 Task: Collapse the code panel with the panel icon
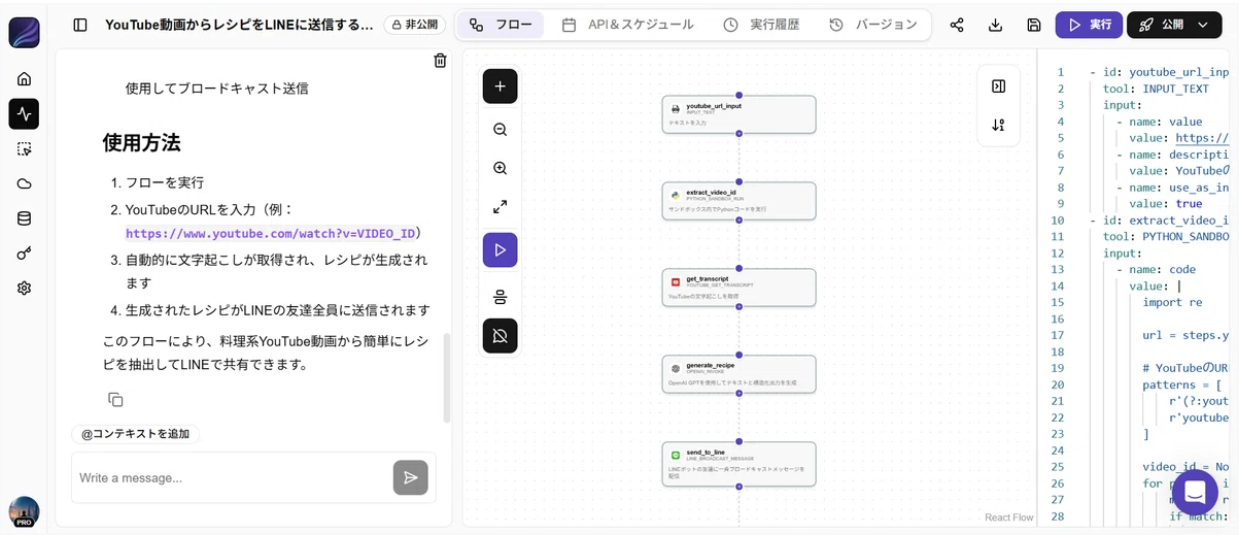pyautogui.click(x=998, y=87)
